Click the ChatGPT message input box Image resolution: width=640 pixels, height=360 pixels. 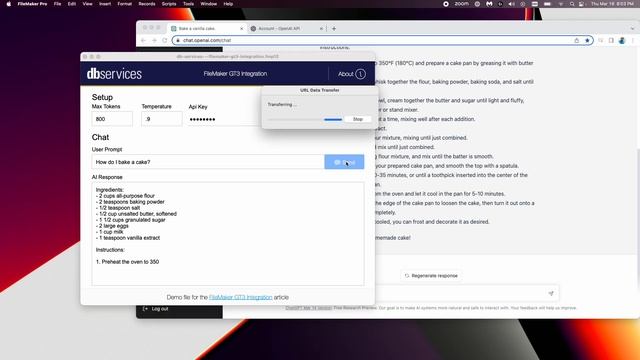click(x=460, y=293)
